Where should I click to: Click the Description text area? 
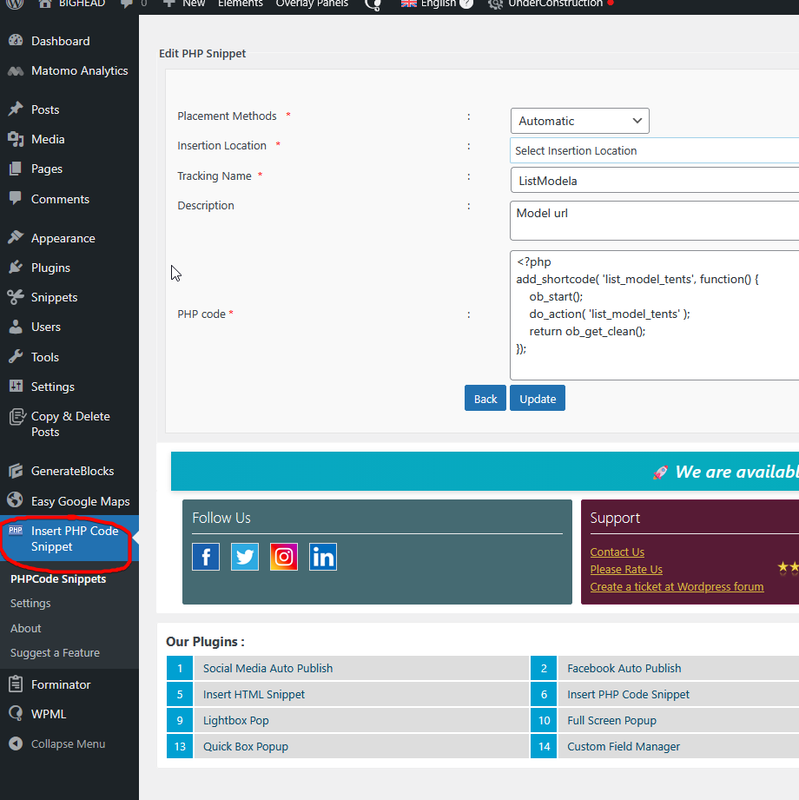[x=654, y=220]
